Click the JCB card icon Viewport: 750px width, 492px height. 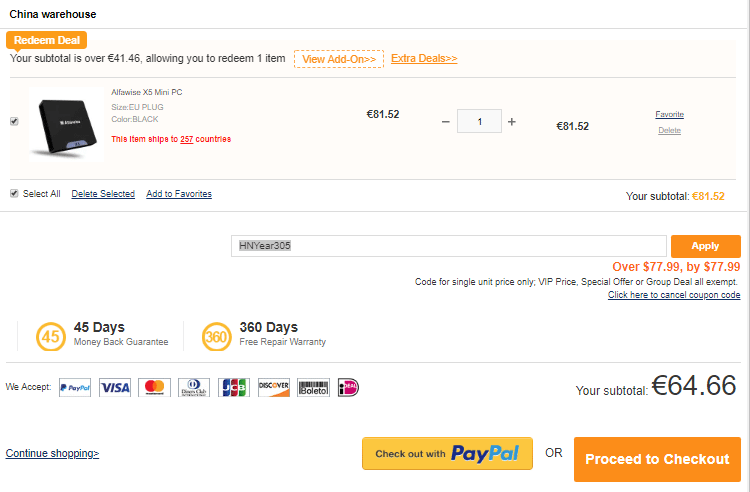[234, 387]
